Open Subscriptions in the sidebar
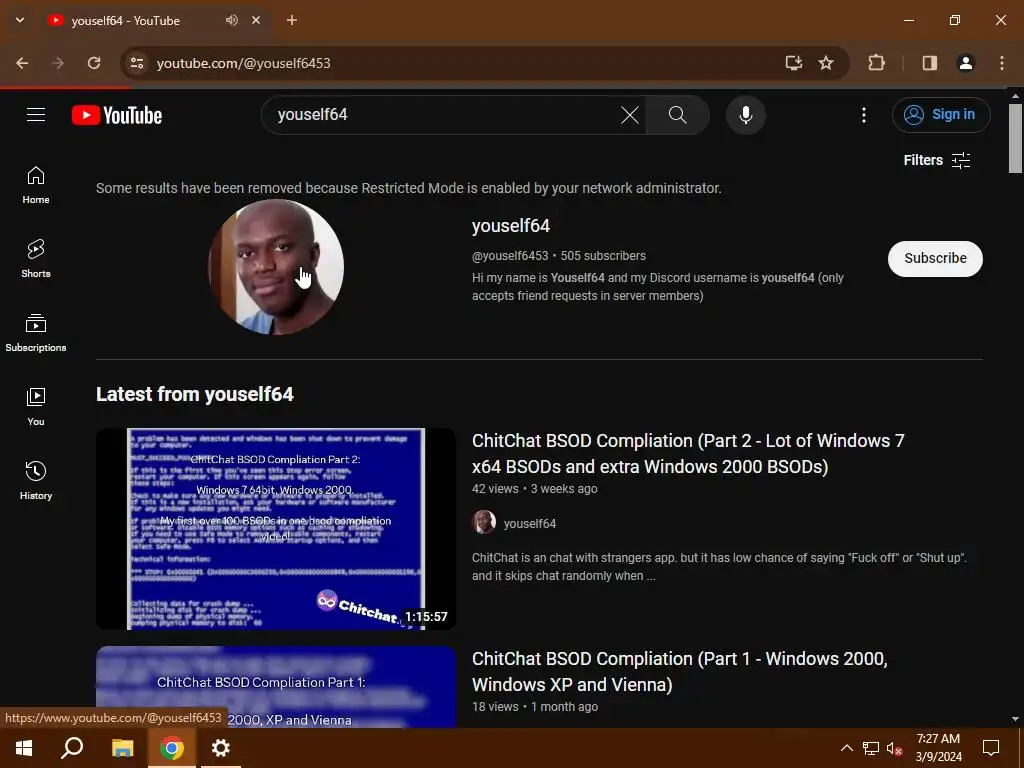Screen dimensions: 1024x768 pyautogui.click(x=36, y=332)
